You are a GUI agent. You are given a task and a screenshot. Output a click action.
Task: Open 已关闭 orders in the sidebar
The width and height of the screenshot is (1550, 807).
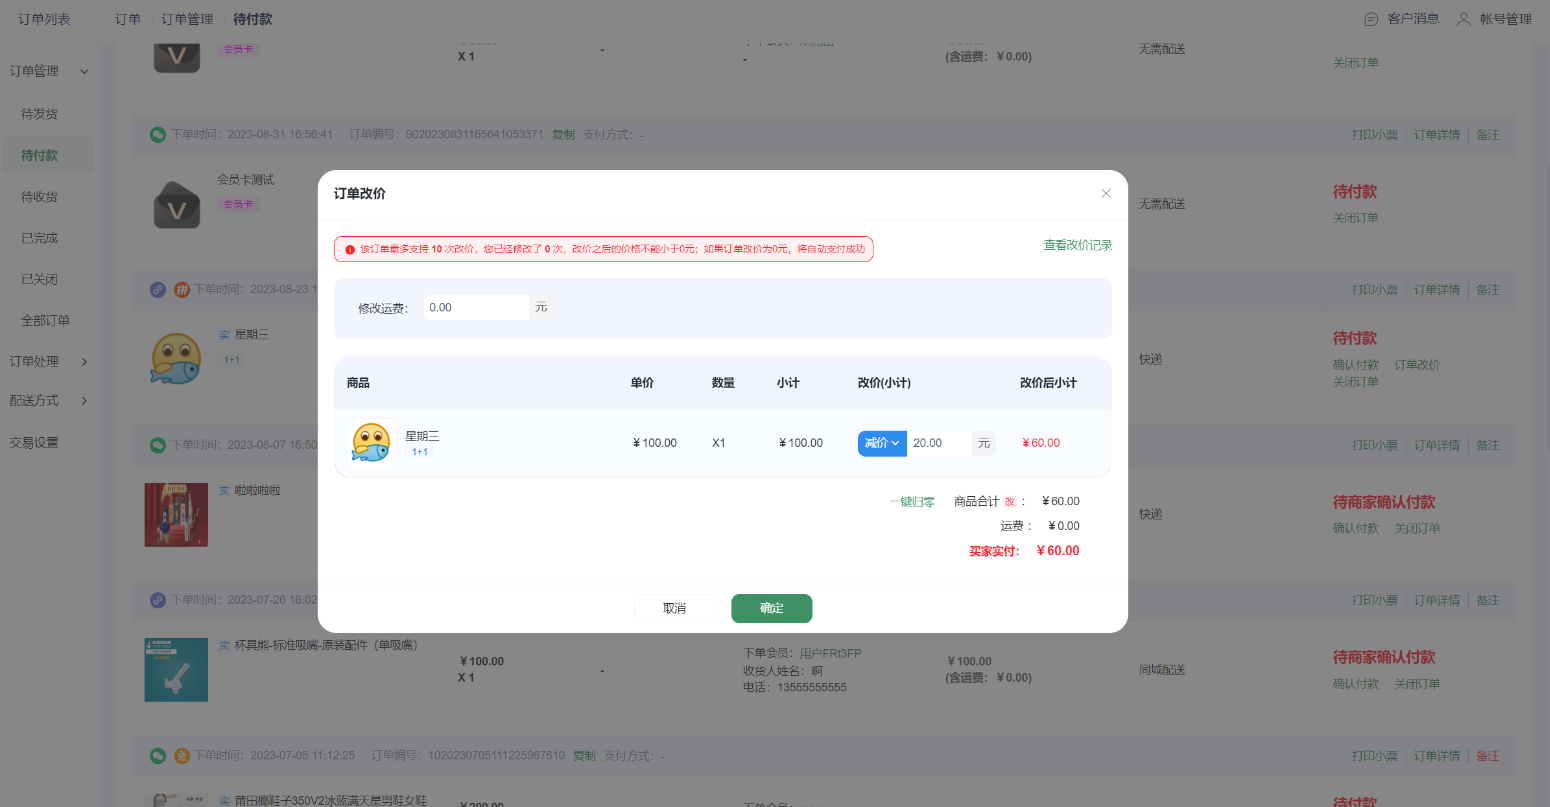click(x=40, y=279)
